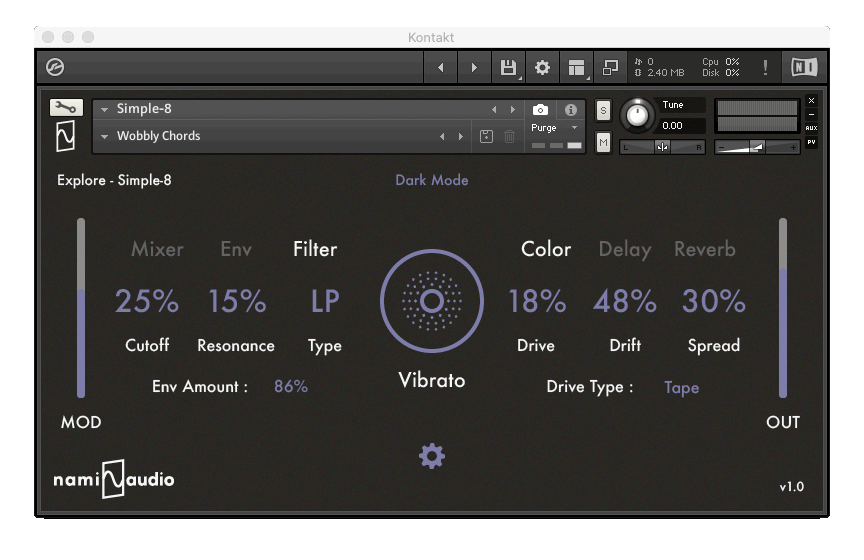Change filter Type LP value
864x560 pixels.
[x=325, y=301]
